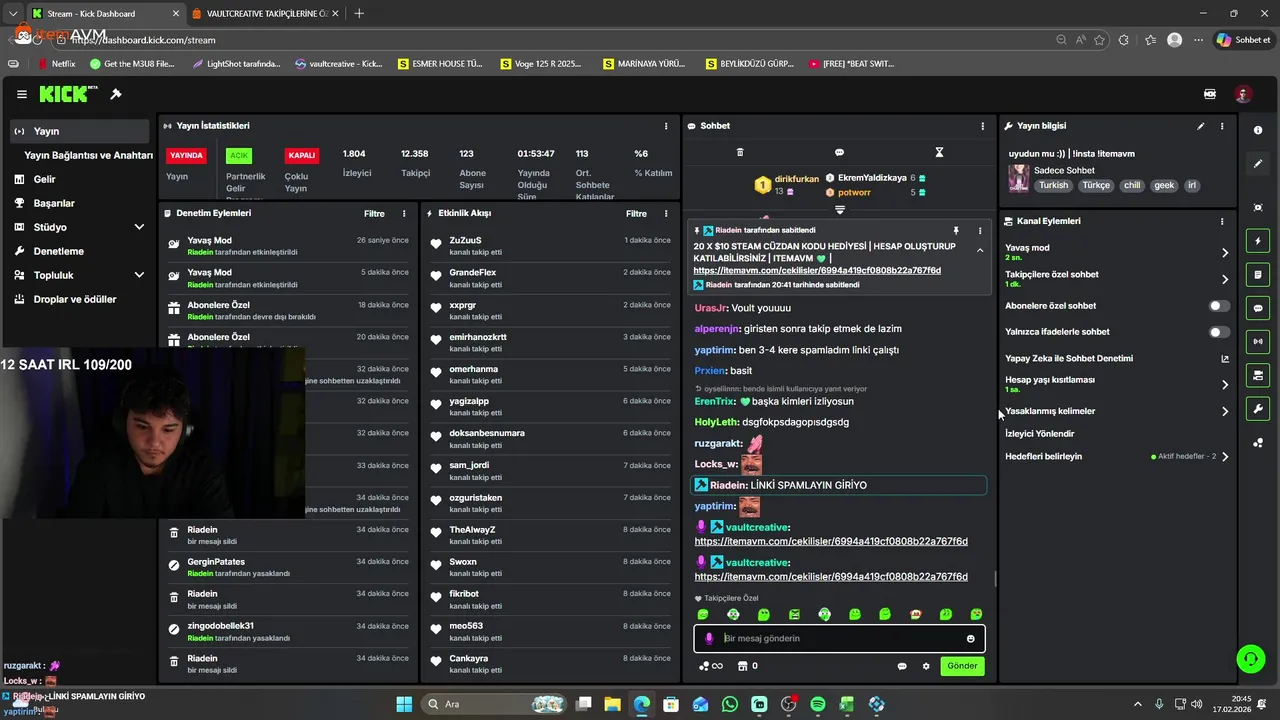Image resolution: width=1280 pixels, height=720 pixels.
Task: Click the Turkish tag in Yayın bilgisi
Action: tap(1053, 185)
